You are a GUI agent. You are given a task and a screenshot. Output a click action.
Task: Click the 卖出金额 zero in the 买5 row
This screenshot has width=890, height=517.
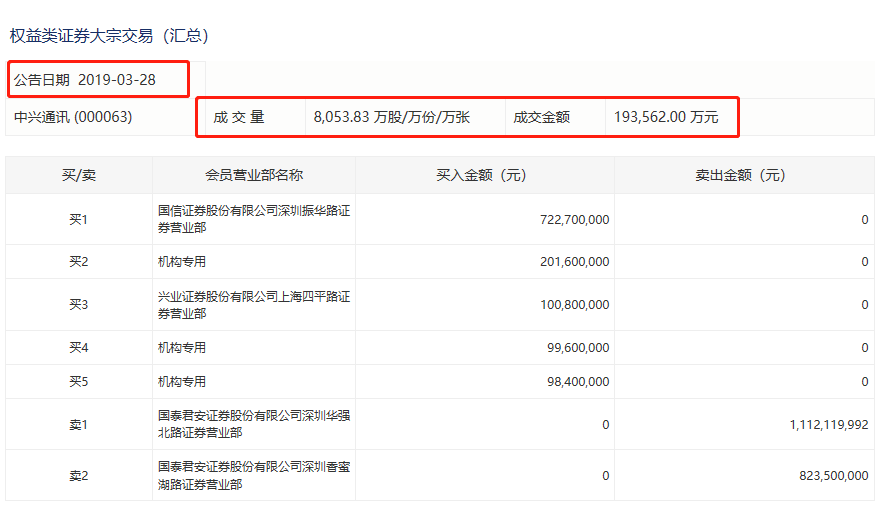click(864, 381)
